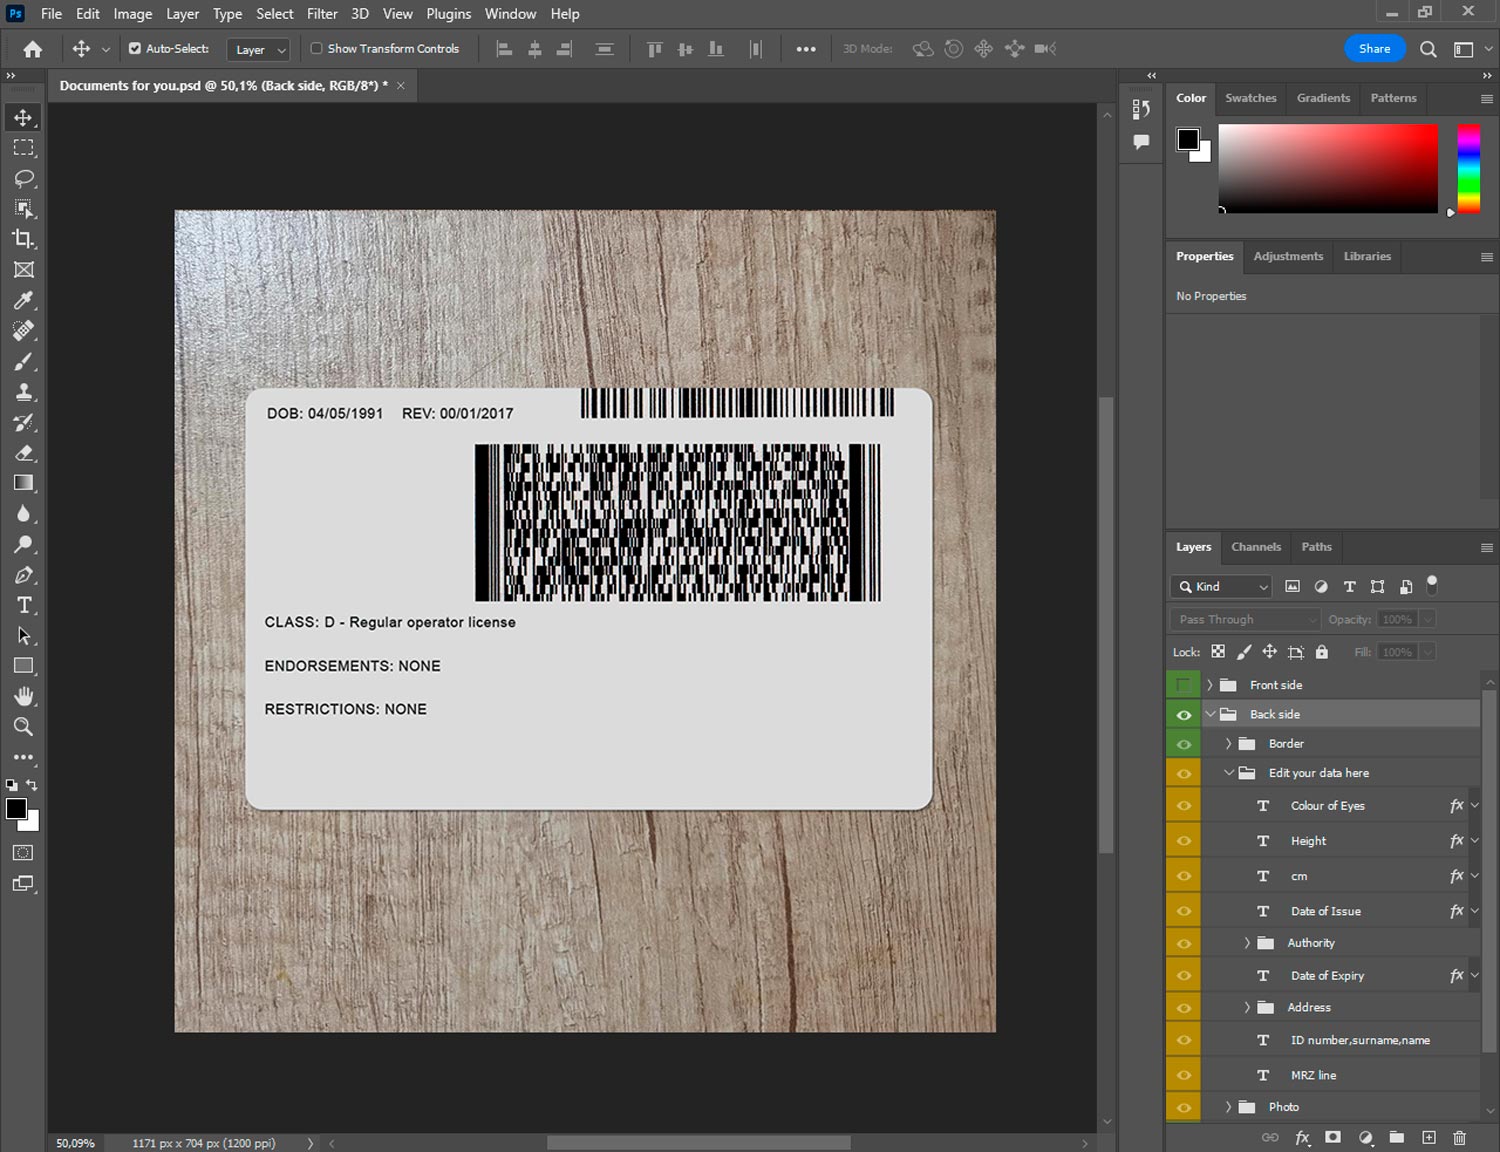
Task: Click the zoom percentage field in status bar
Action: coord(76,1143)
